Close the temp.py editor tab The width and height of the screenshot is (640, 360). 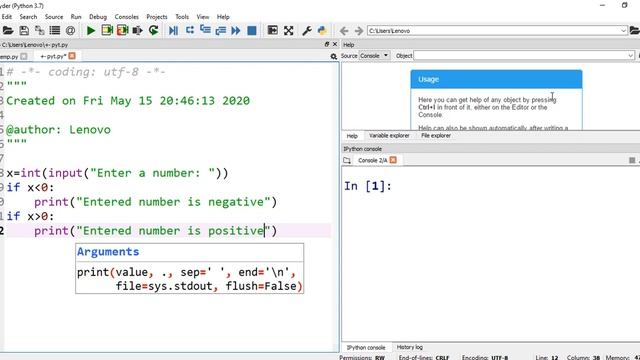[x=24, y=56]
